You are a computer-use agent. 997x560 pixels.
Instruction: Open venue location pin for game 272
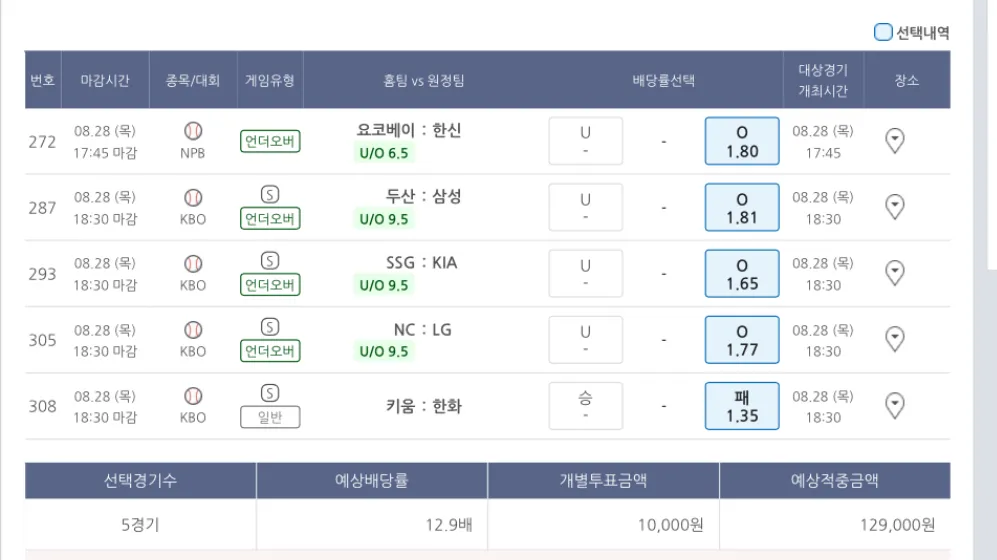point(895,141)
